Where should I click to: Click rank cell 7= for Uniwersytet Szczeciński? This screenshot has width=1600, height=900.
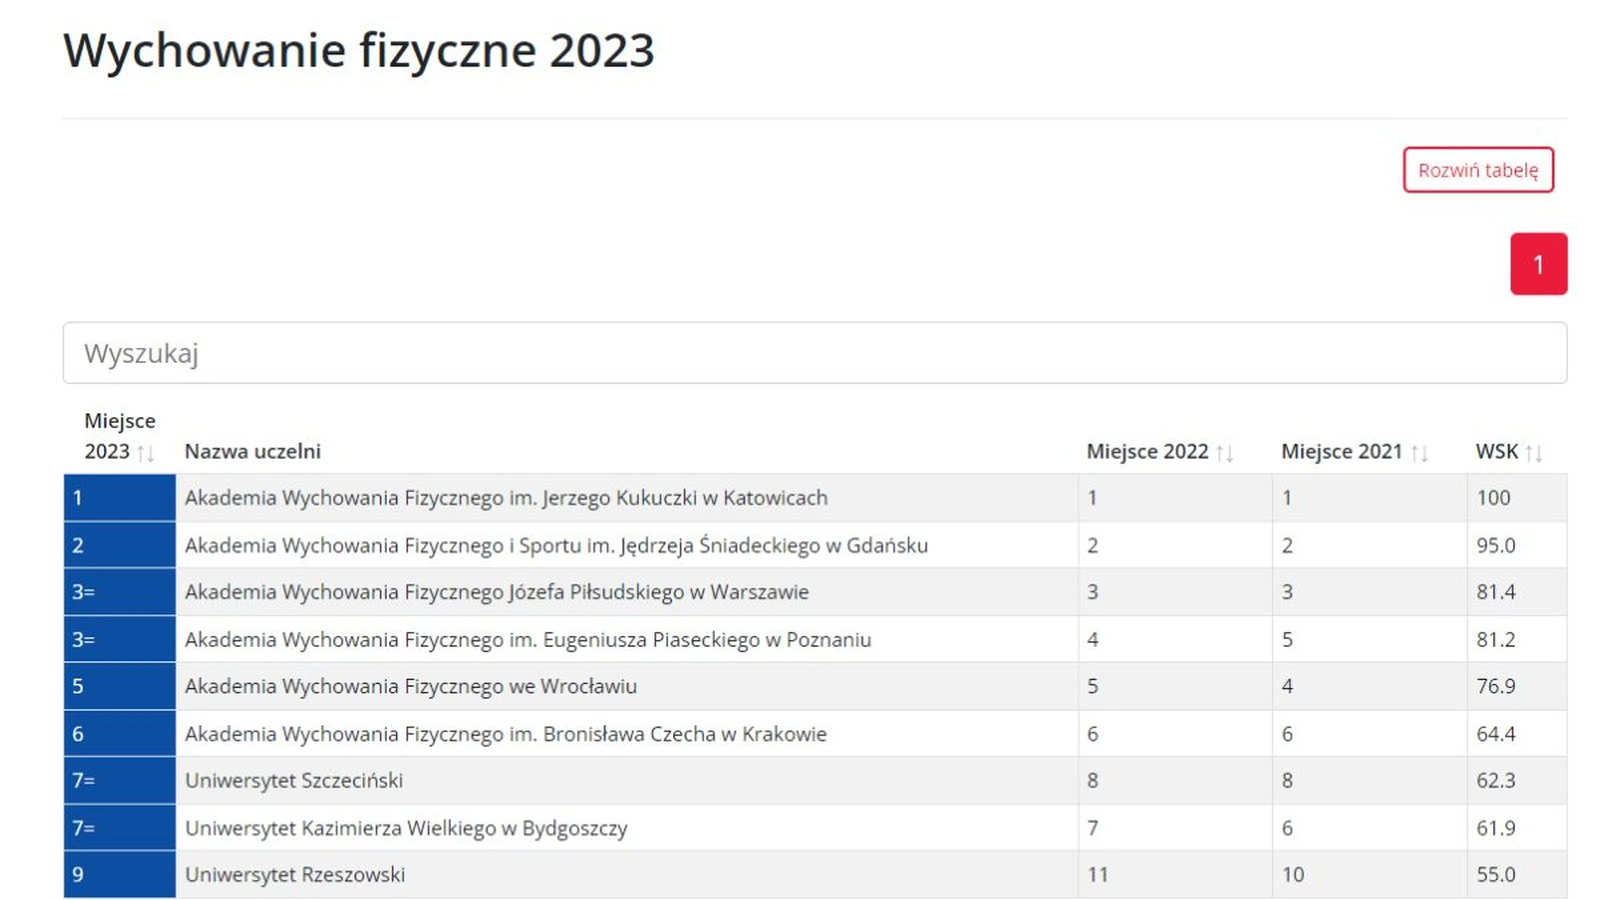(x=120, y=780)
